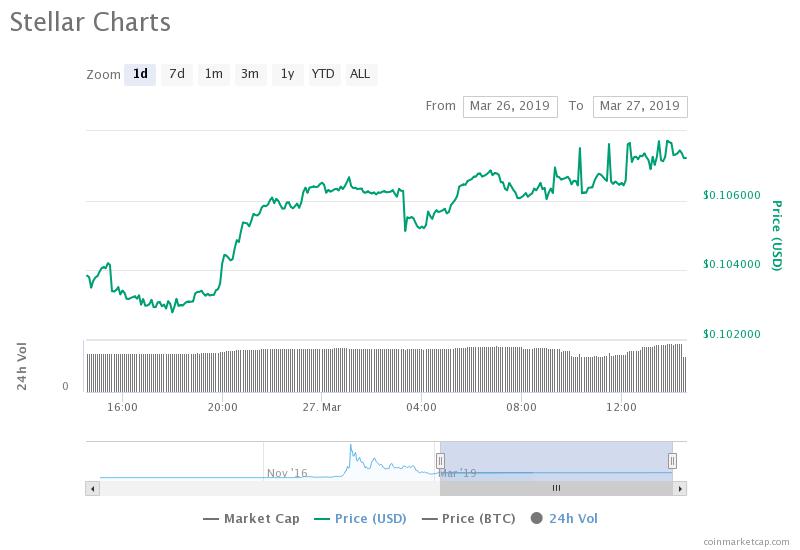Toggle the 24h Vol series

(564, 519)
